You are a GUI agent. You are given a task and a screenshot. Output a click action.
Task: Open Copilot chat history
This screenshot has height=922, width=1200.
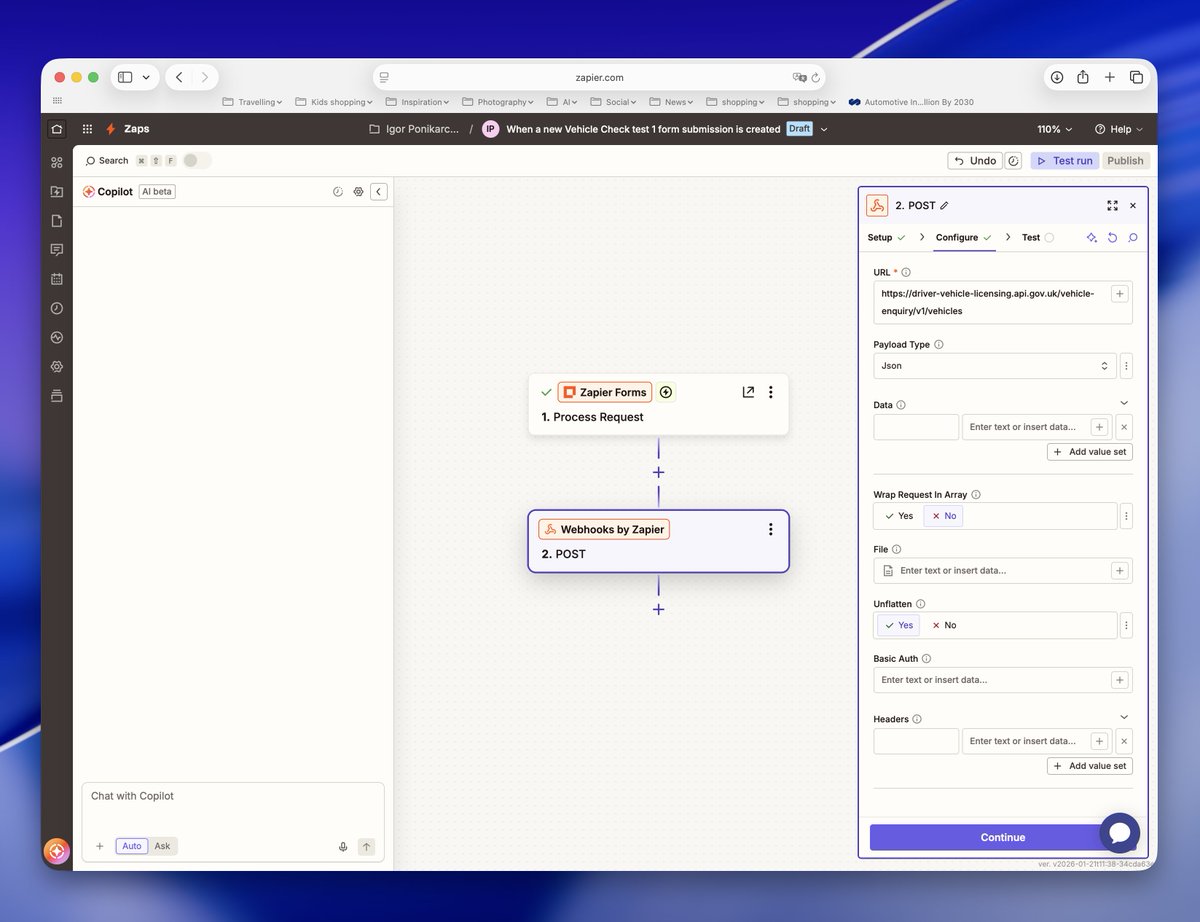pyautogui.click(x=337, y=191)
